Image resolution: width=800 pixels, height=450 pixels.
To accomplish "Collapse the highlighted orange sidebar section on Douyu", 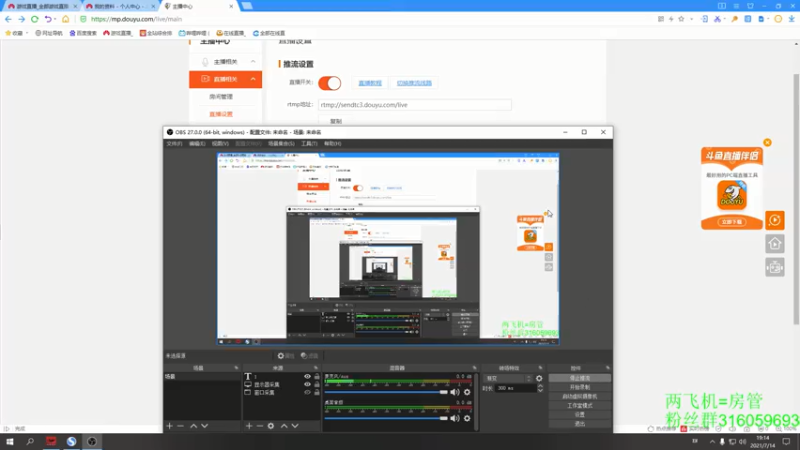I will point(253,79).
